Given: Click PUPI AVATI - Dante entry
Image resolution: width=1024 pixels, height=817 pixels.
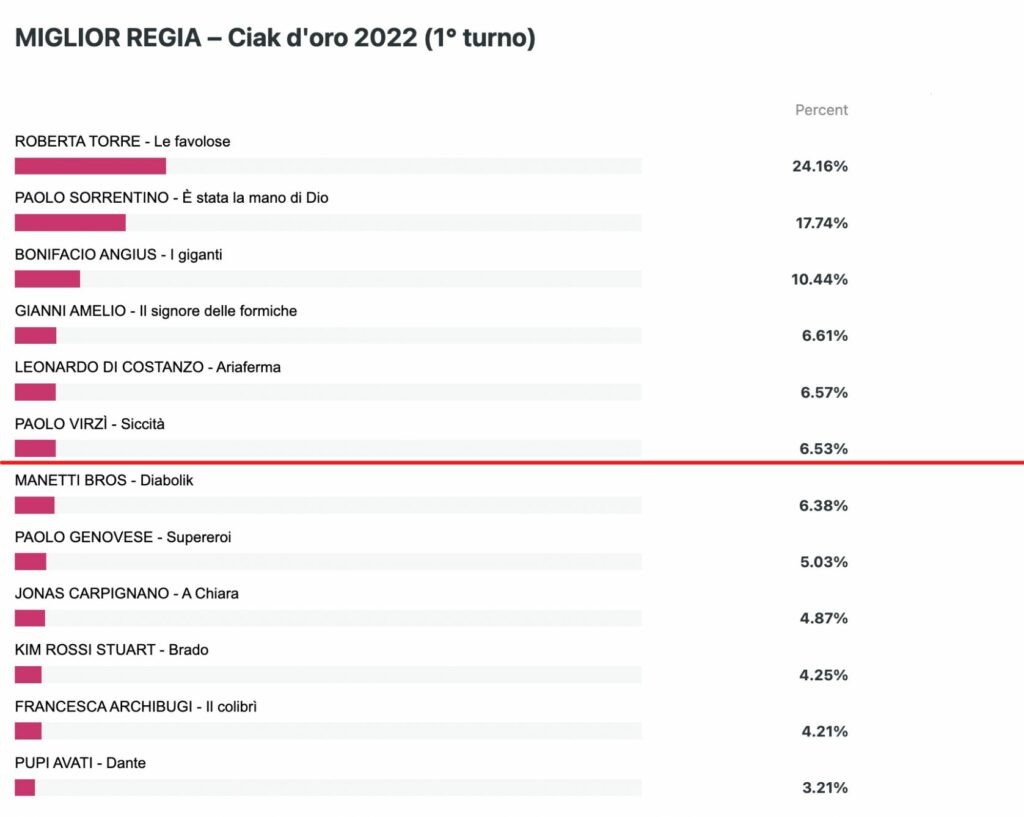Looking at the screenshot, I should (80, 763).
